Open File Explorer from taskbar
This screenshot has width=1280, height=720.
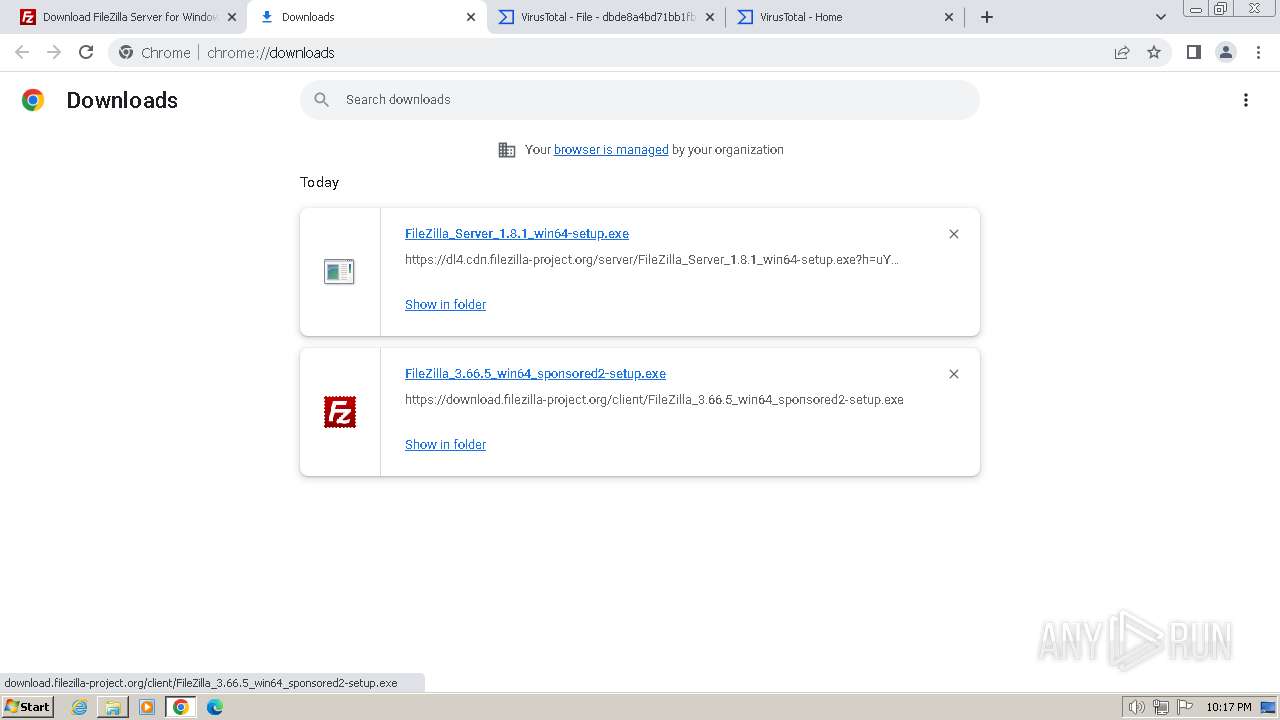click(x=113, y=707)
